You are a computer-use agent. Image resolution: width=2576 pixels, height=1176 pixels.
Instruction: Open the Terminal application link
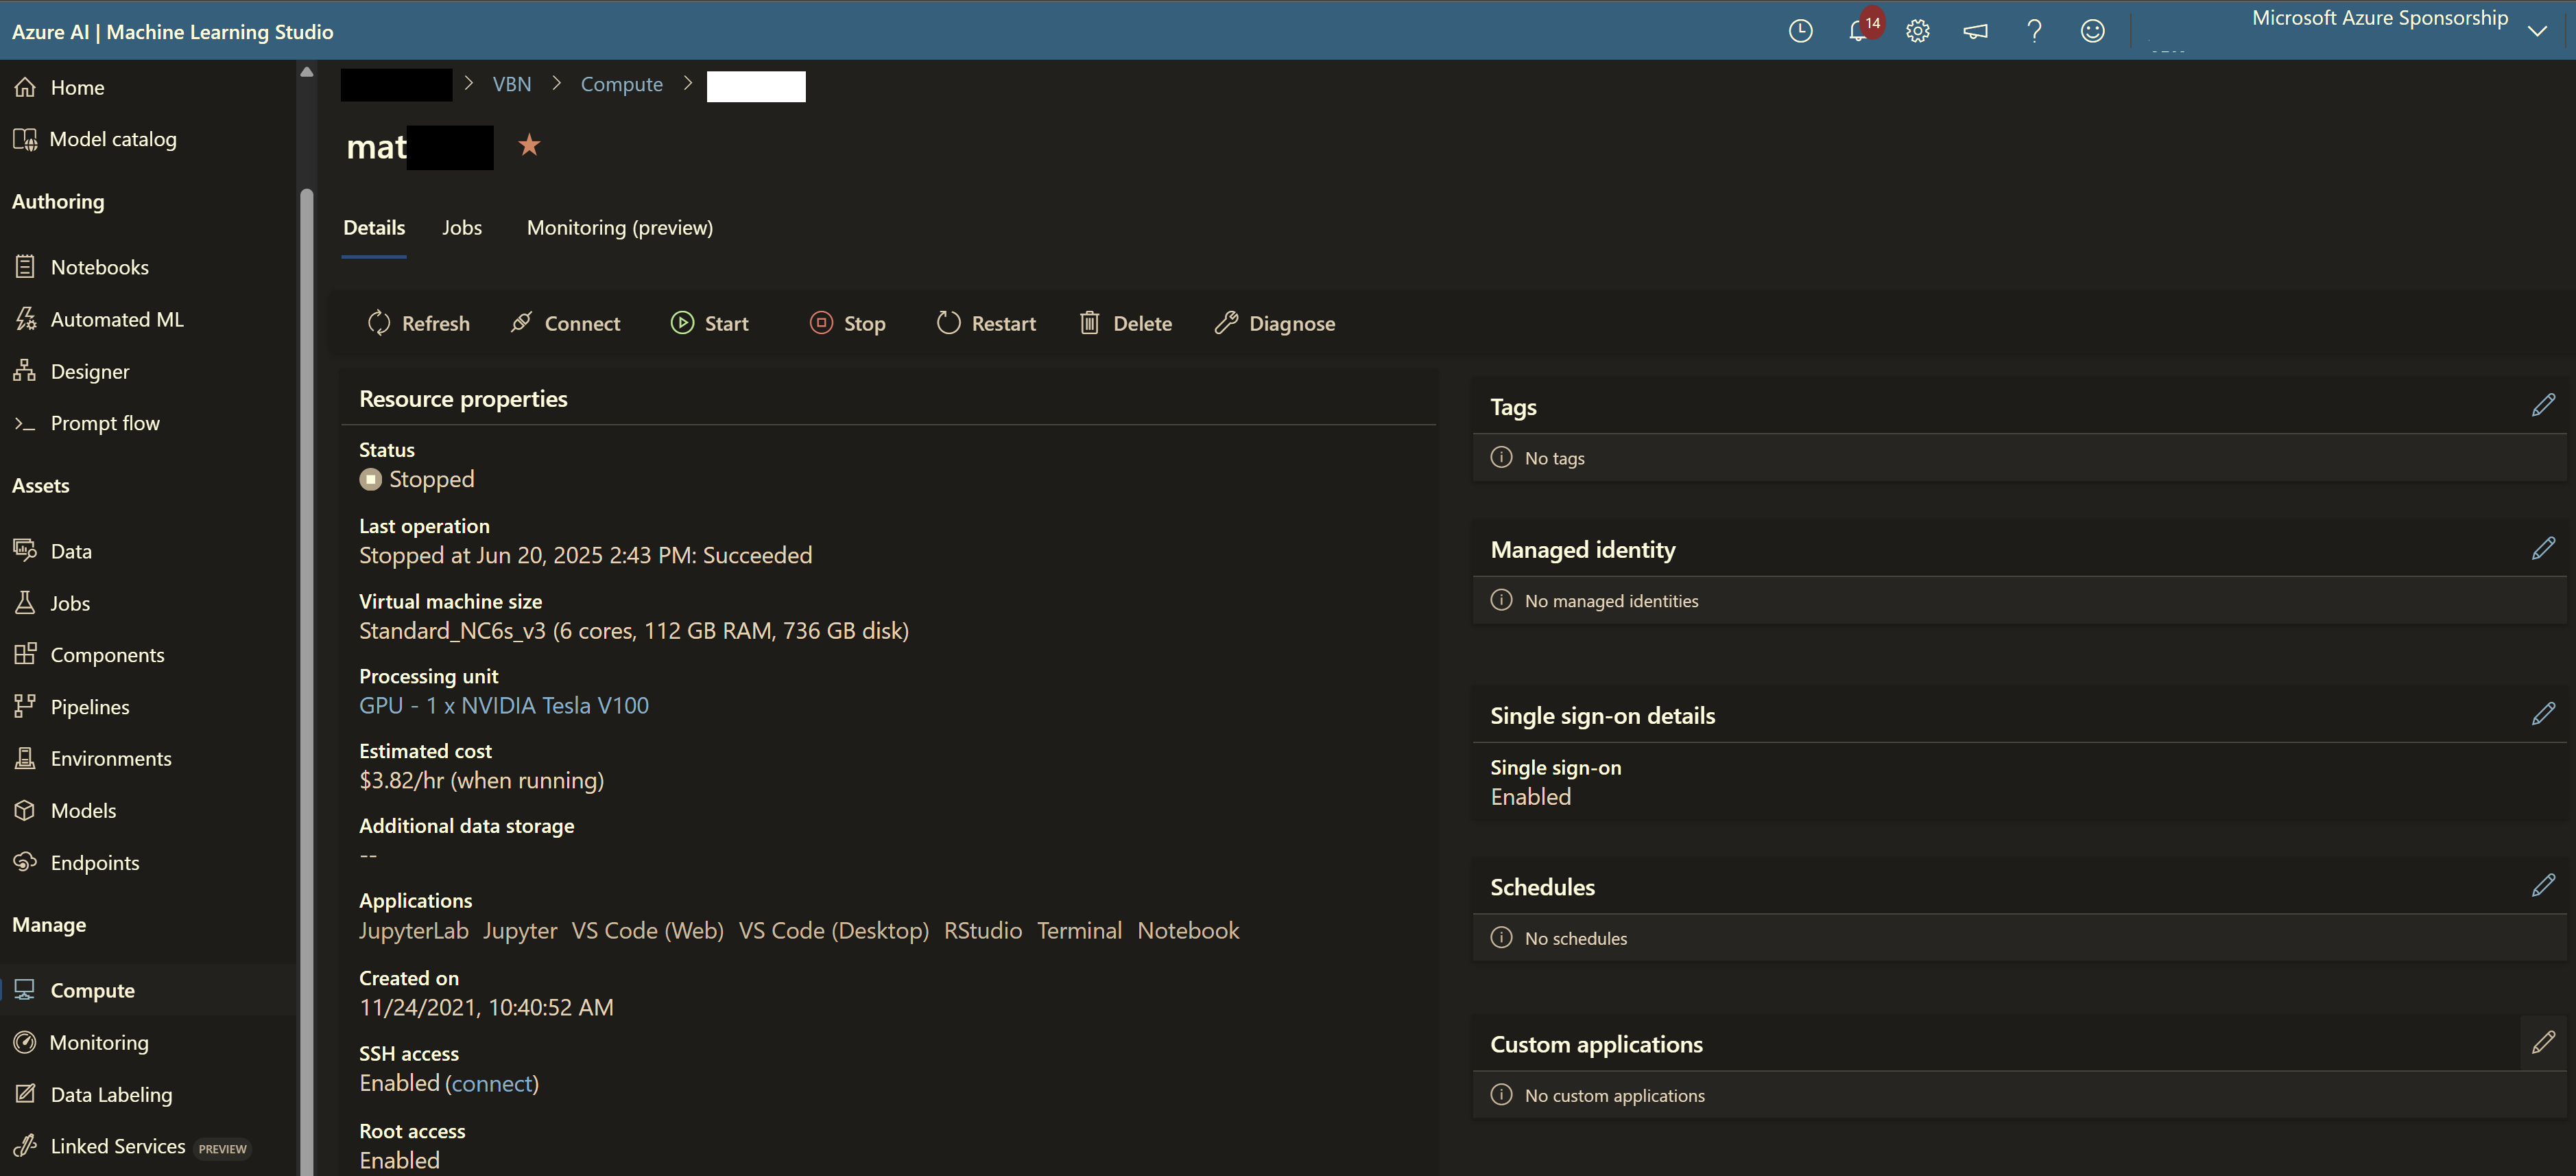pos(1080,931)
